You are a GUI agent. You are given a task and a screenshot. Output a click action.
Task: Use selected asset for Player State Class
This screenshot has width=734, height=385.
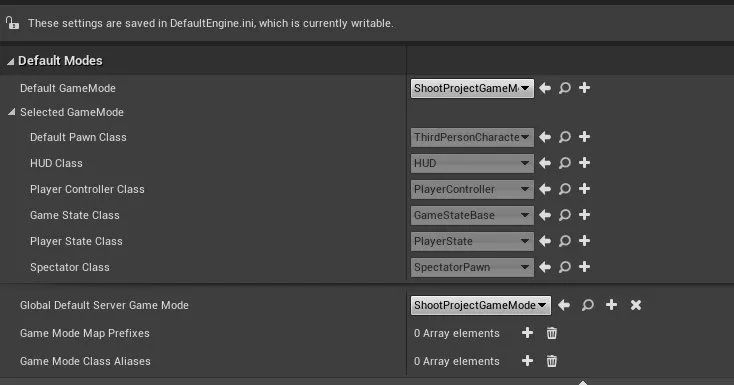click(545, 241)
